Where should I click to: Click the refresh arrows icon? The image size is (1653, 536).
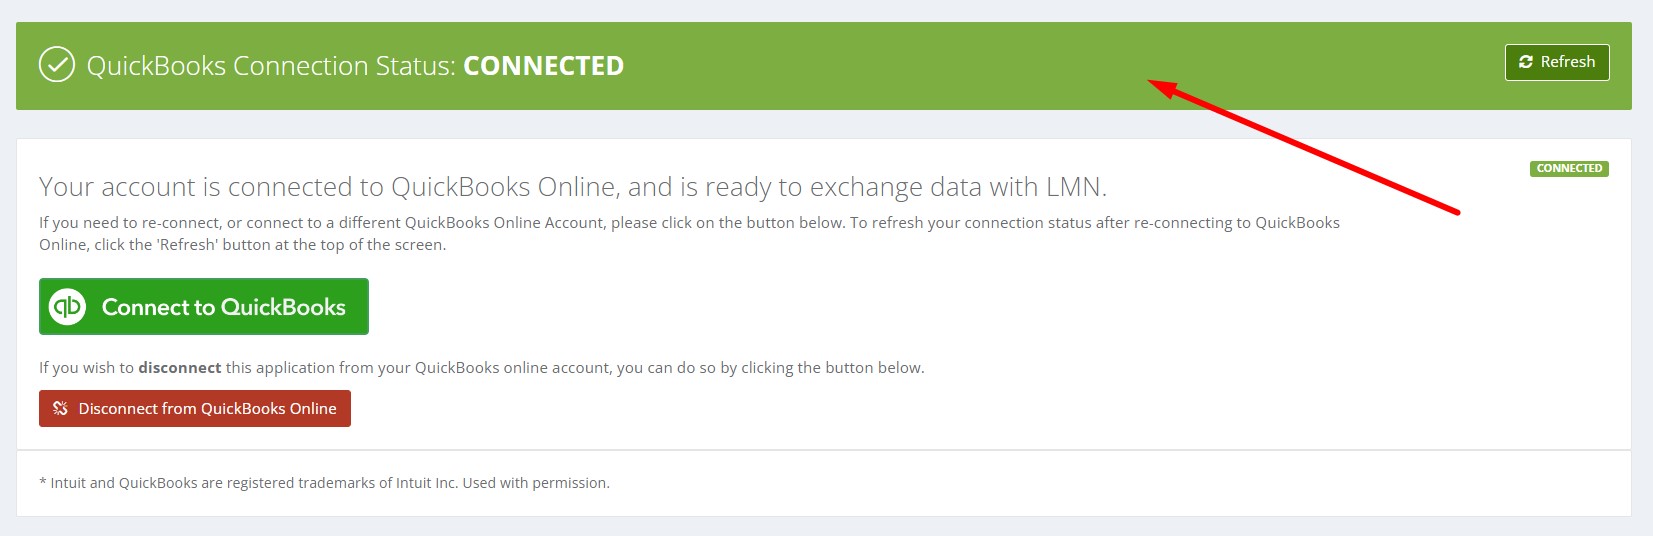tap(1525, 62)
